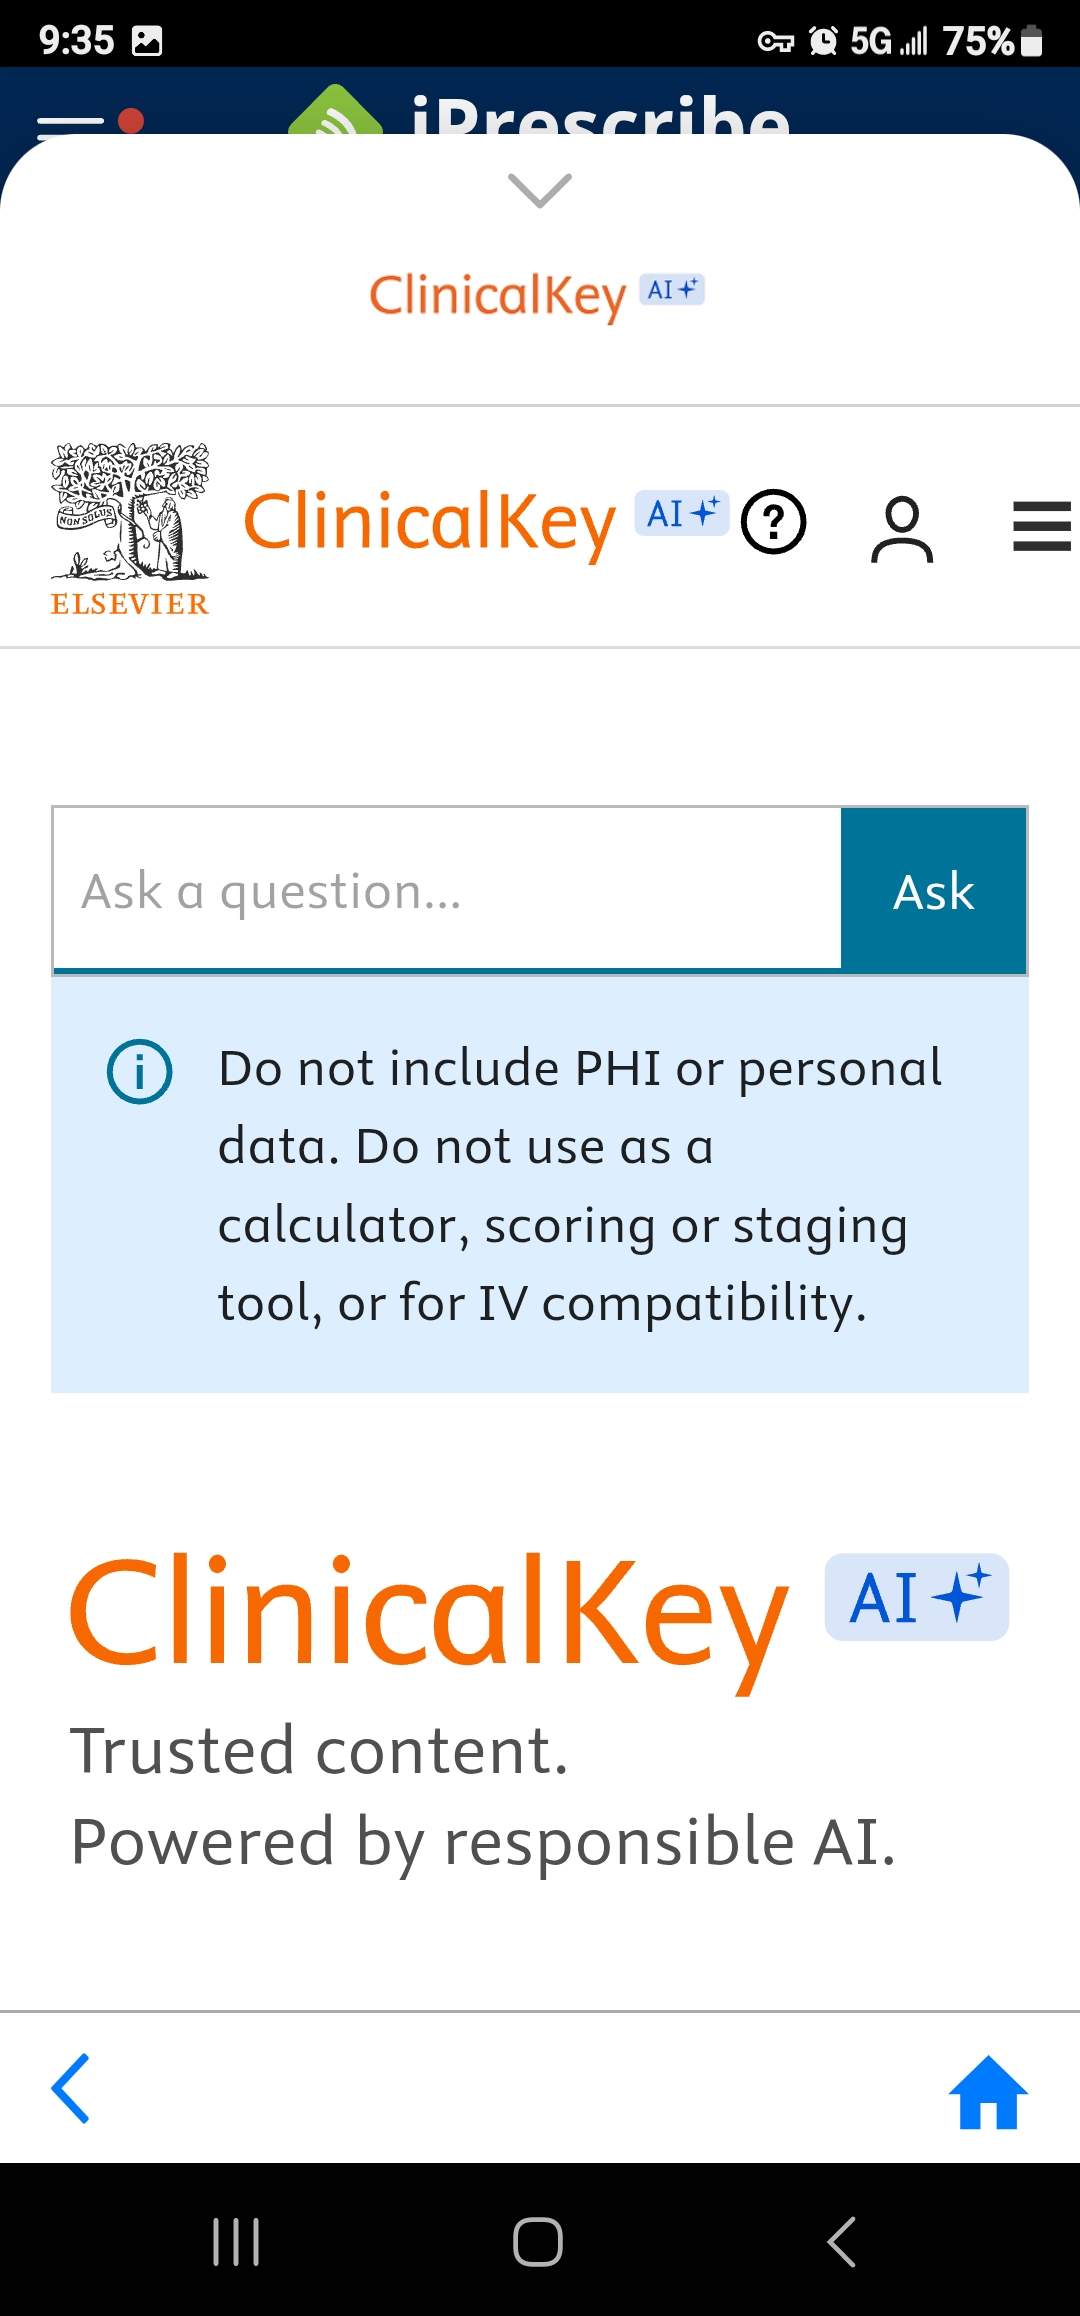This screenshot has width=1080, height=2316.
Task: Tap the PHI warning banner text
Action: point(580,1186)
